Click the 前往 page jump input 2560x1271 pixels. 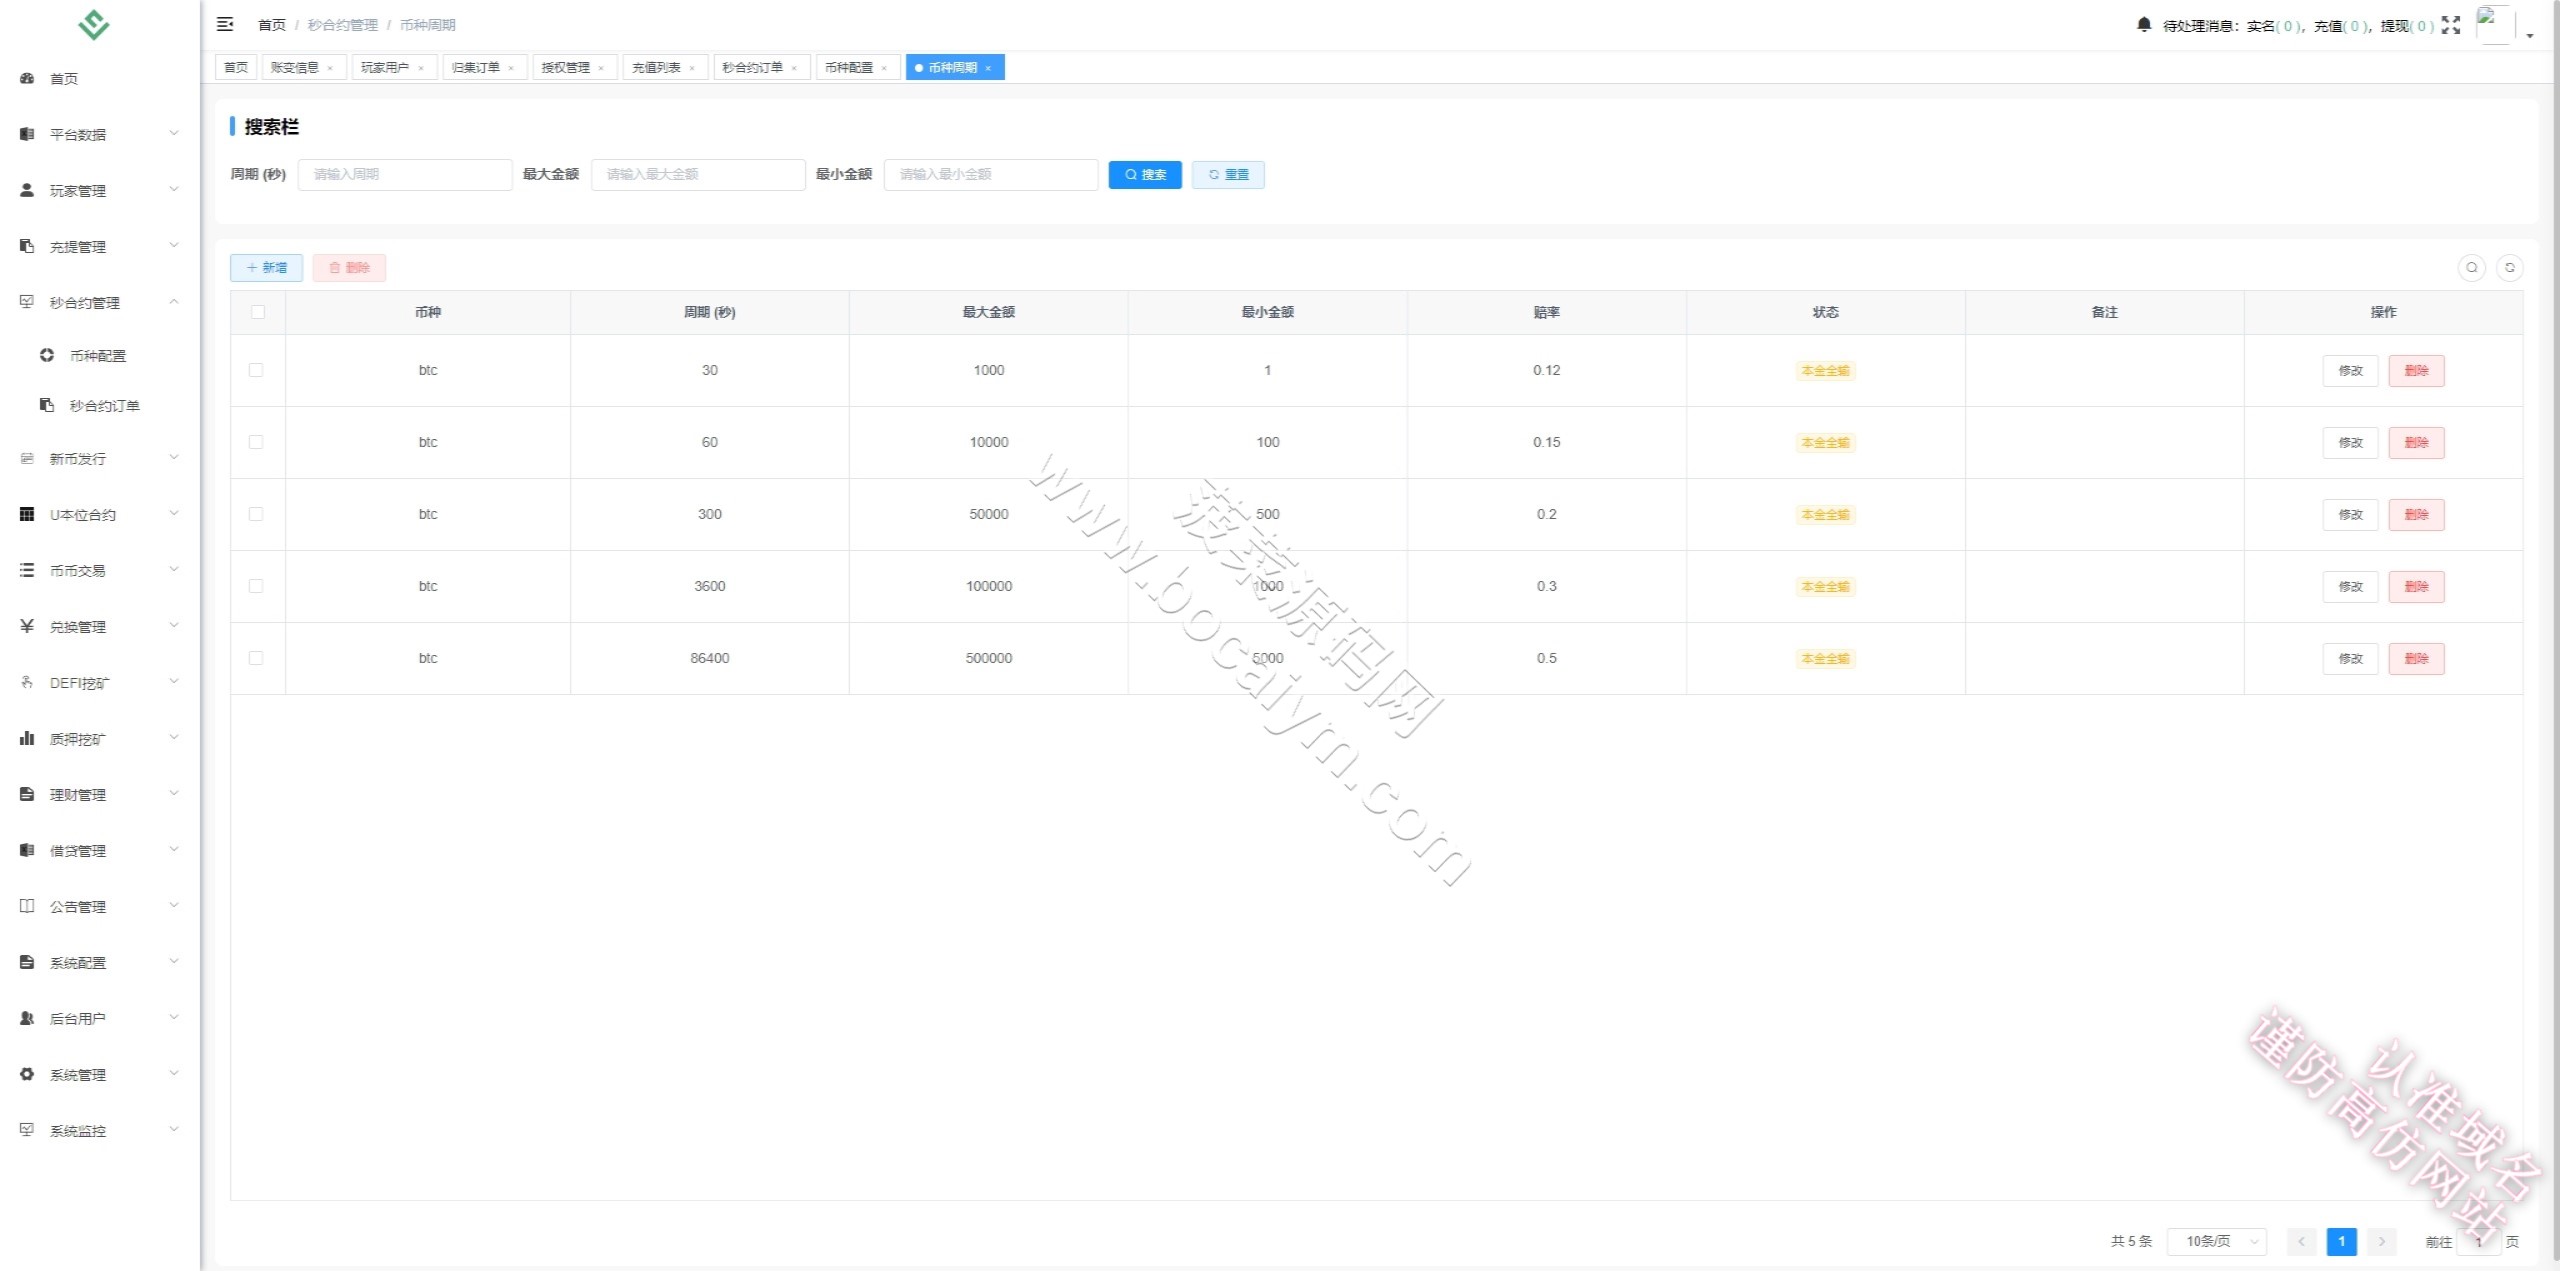pyautogui.click(x=2478, y=1241)
